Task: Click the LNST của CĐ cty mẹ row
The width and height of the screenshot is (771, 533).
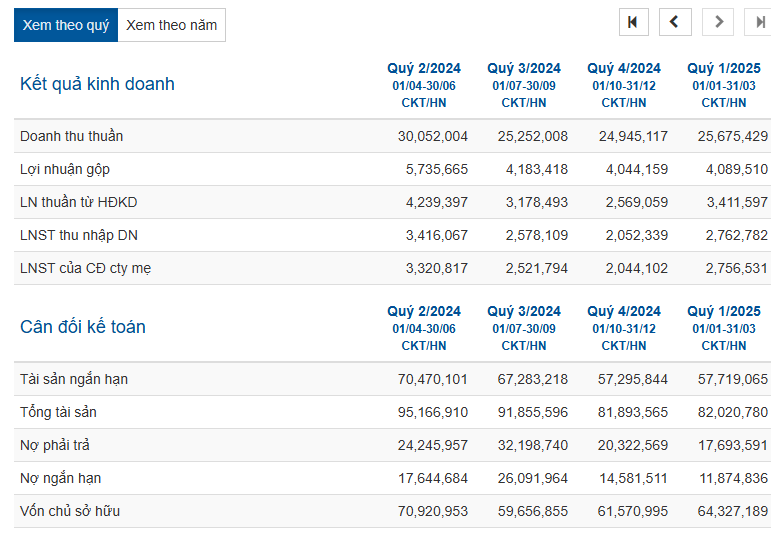Action: [86, 268]
